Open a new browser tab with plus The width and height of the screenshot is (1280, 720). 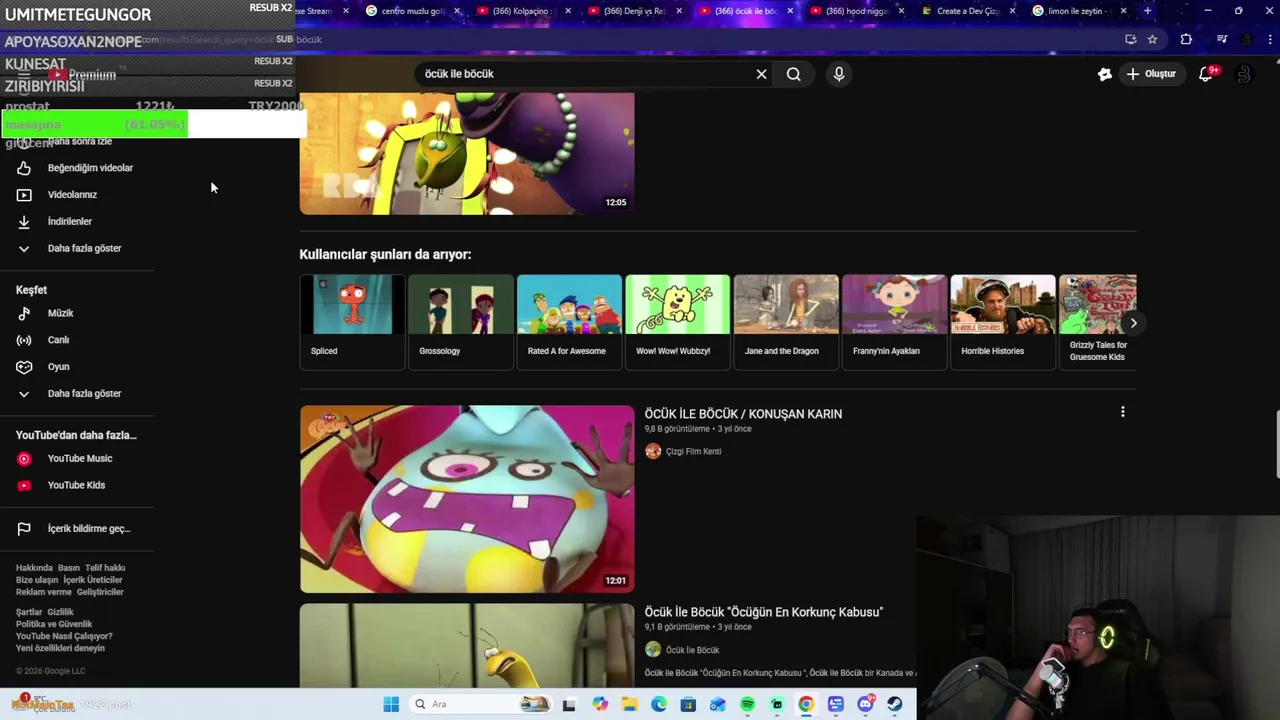coord(1147,11)
